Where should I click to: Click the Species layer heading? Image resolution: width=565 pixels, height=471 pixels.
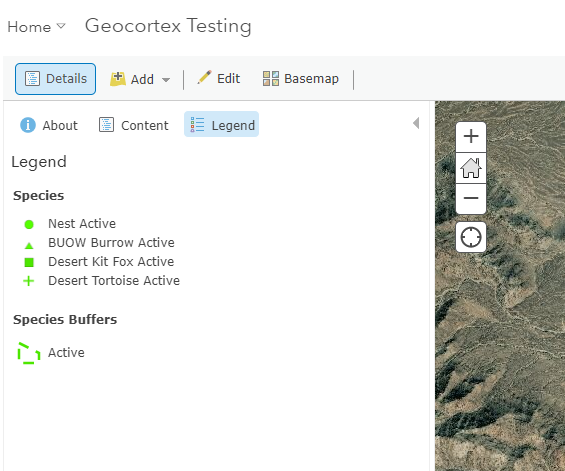(x=39, y=196)
